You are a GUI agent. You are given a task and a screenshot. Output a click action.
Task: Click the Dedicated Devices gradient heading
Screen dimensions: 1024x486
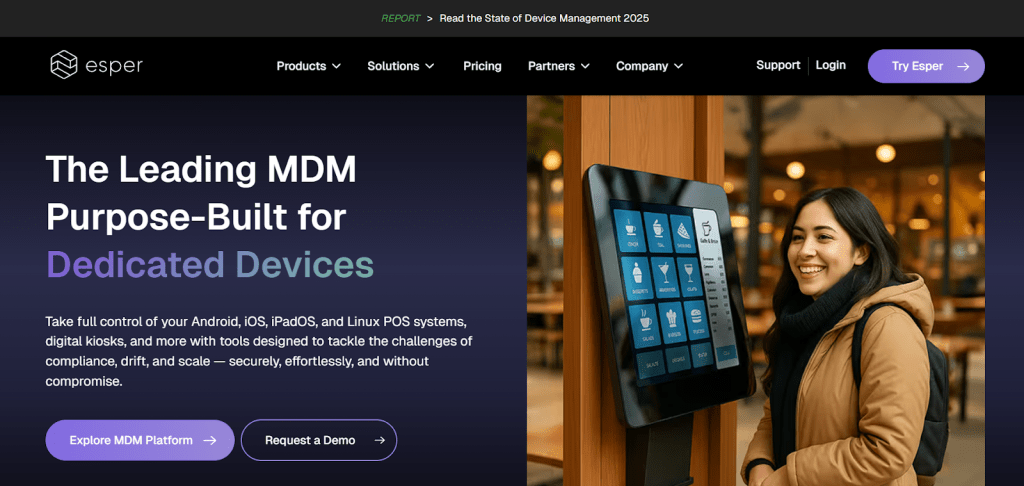pos(210,264)
